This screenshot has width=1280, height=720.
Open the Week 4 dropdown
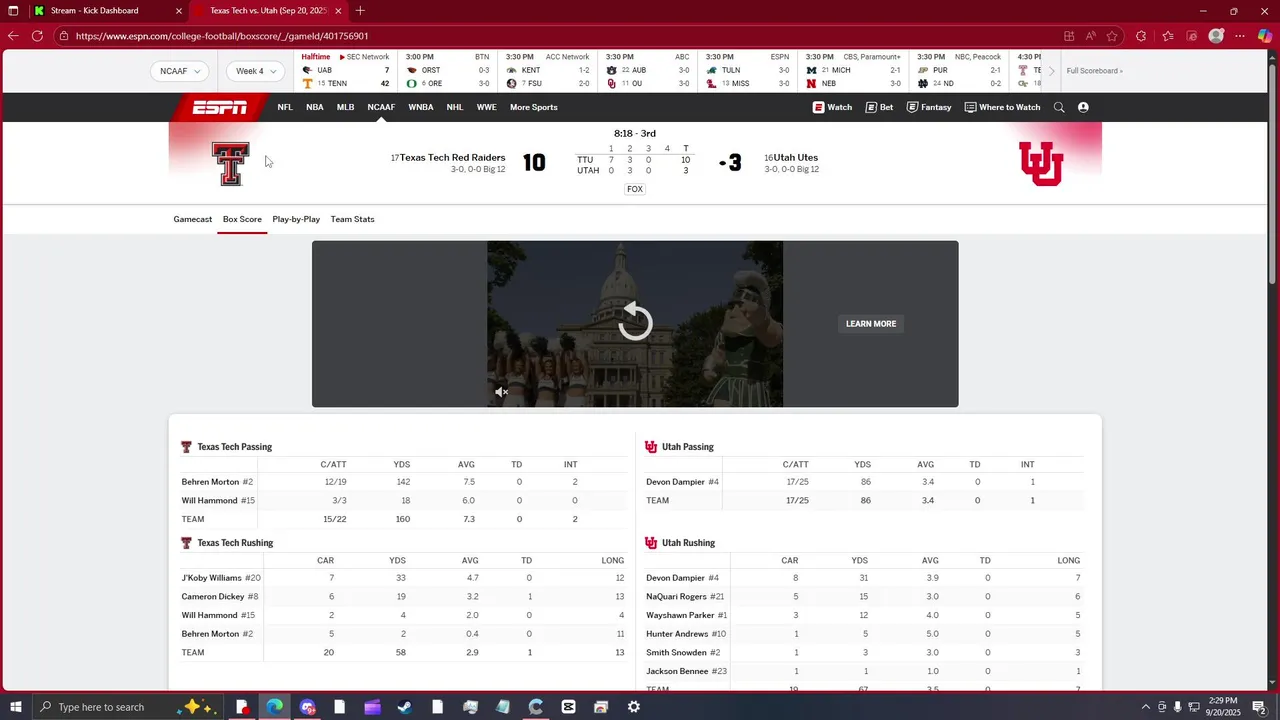tap(256, 71)
